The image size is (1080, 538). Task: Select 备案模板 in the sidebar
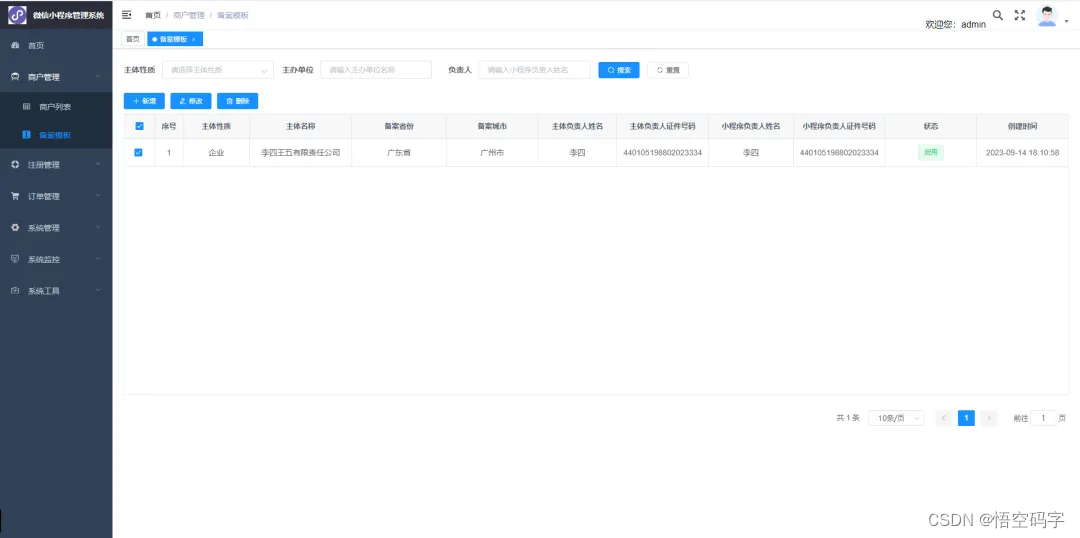click(x=56, y=135)
